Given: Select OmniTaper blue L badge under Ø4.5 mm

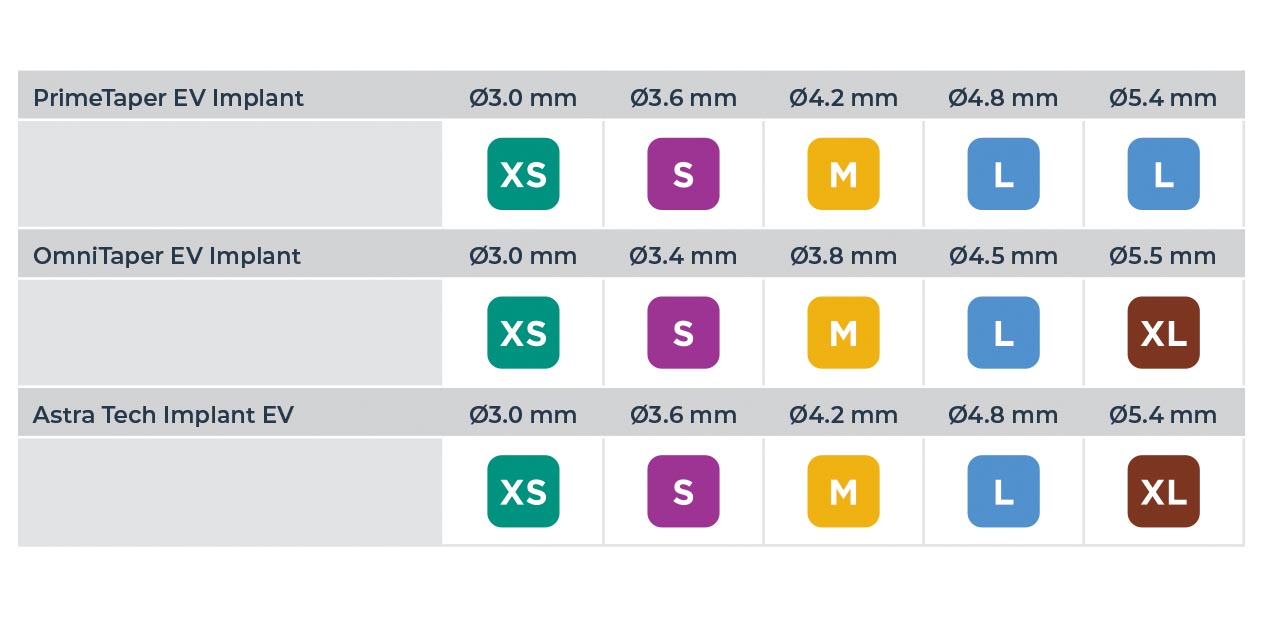Looking at the screenshot, I should point(1003,333).
